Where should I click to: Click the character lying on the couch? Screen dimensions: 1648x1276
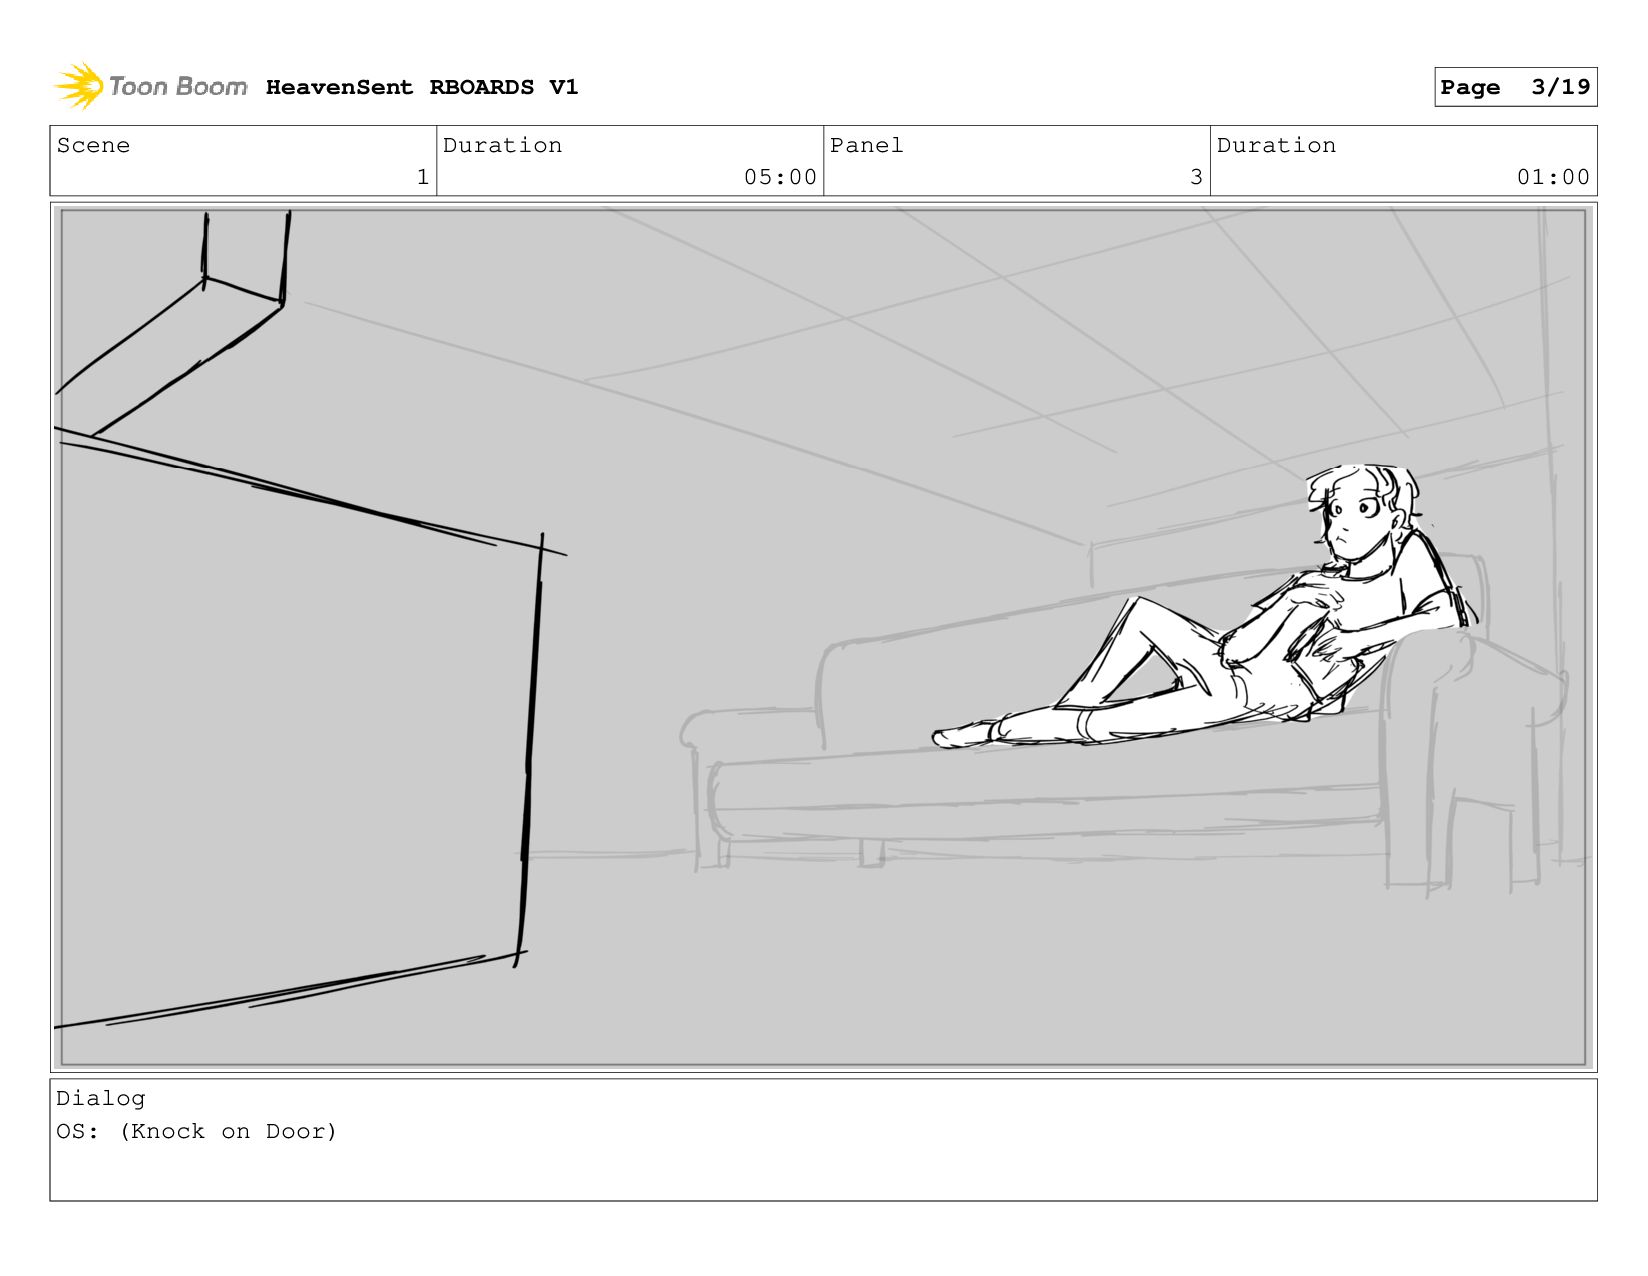[x=1206, y=607]
